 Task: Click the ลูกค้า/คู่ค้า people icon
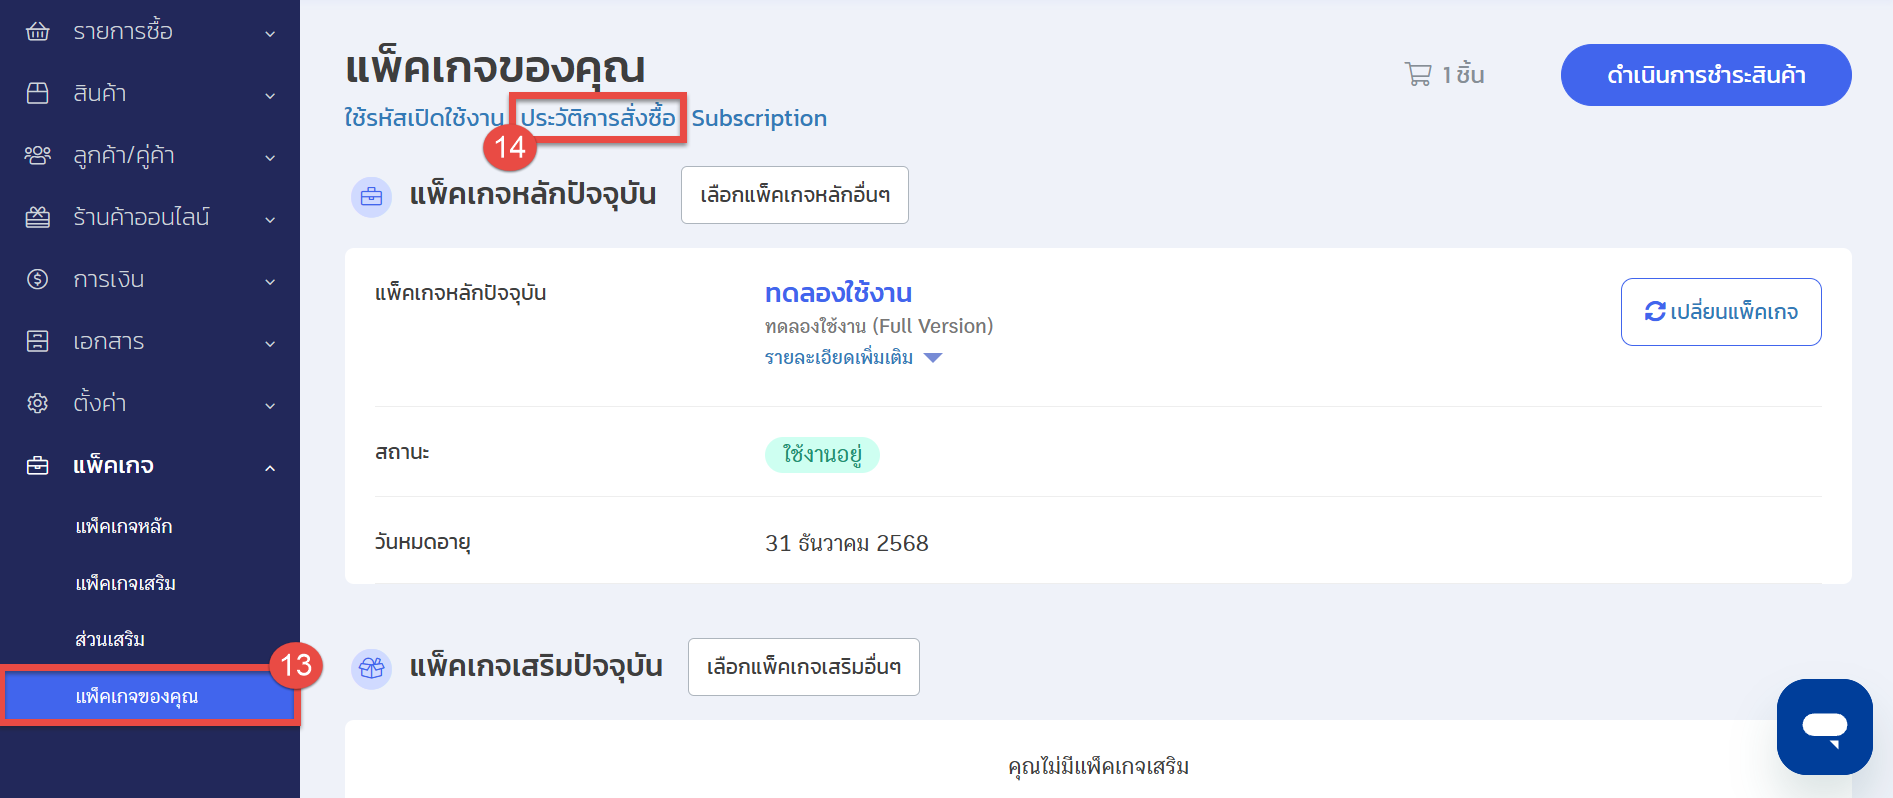[x=37, y=156]
